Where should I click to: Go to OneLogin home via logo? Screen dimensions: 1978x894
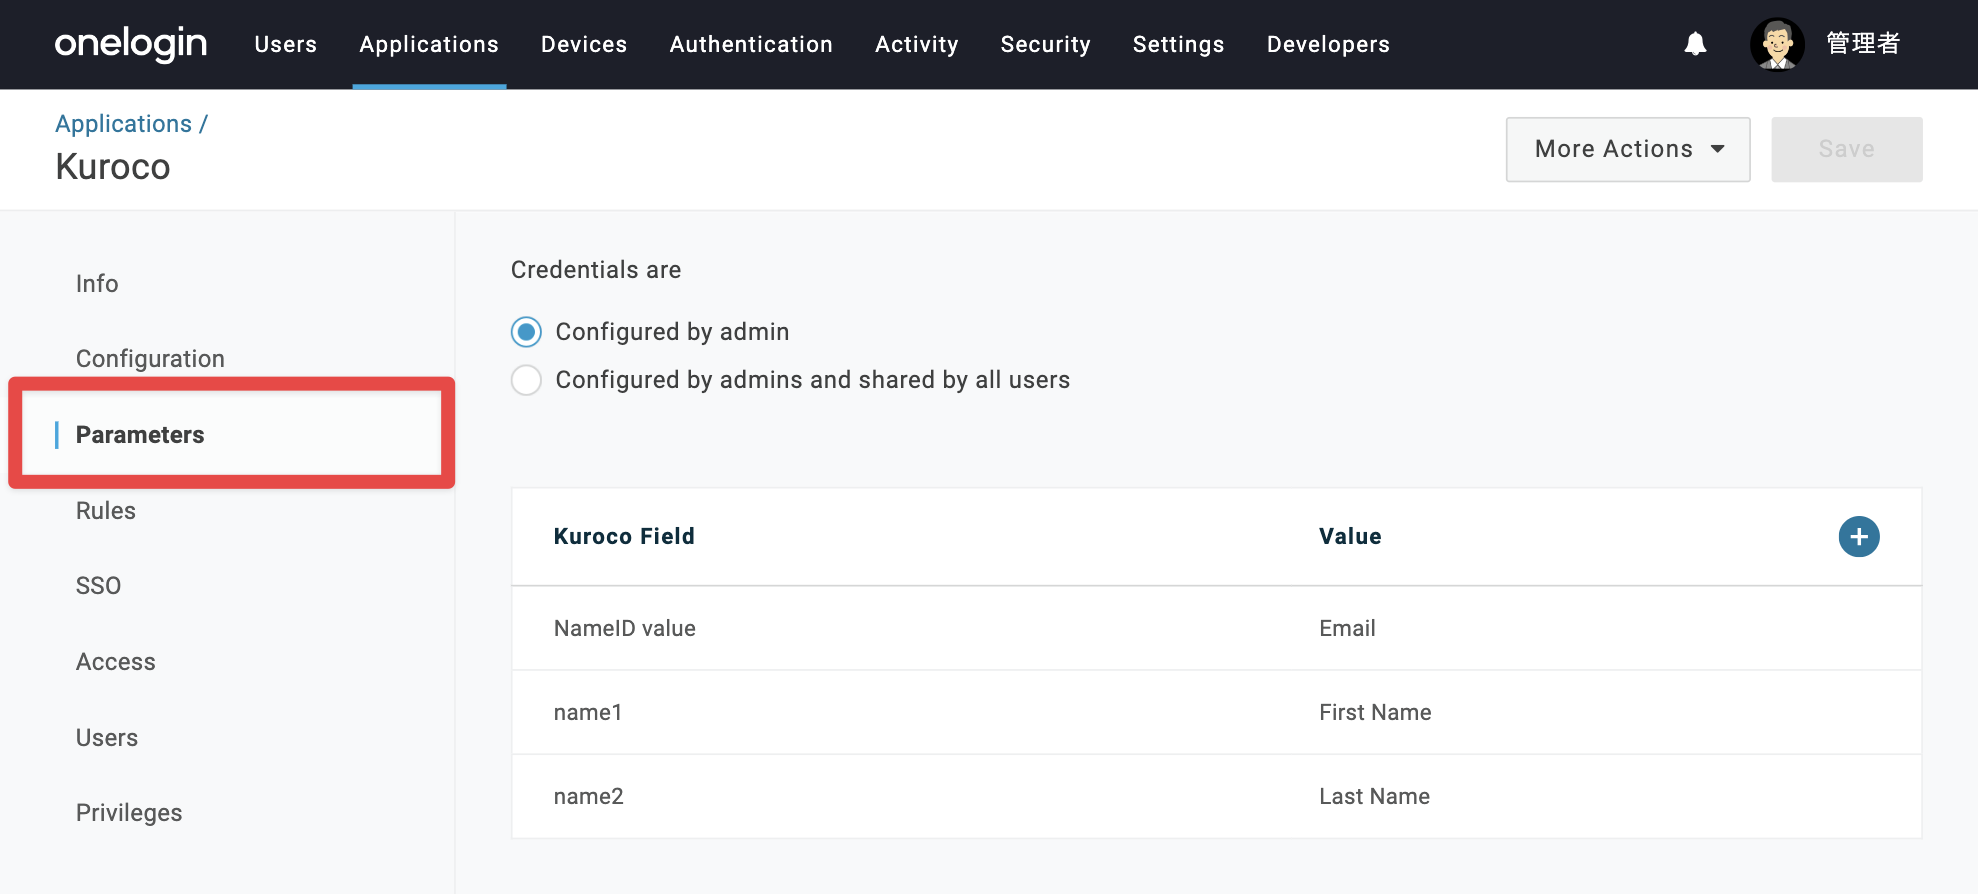tap(131, 44)
